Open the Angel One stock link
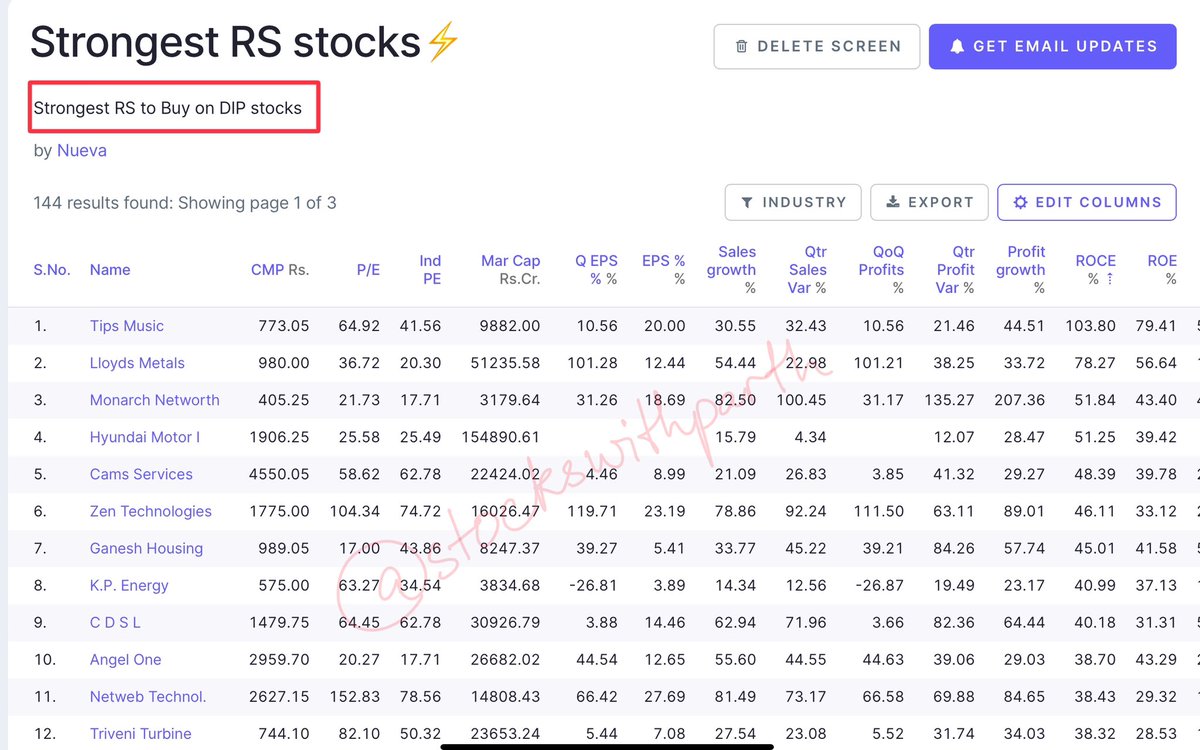 125,659
